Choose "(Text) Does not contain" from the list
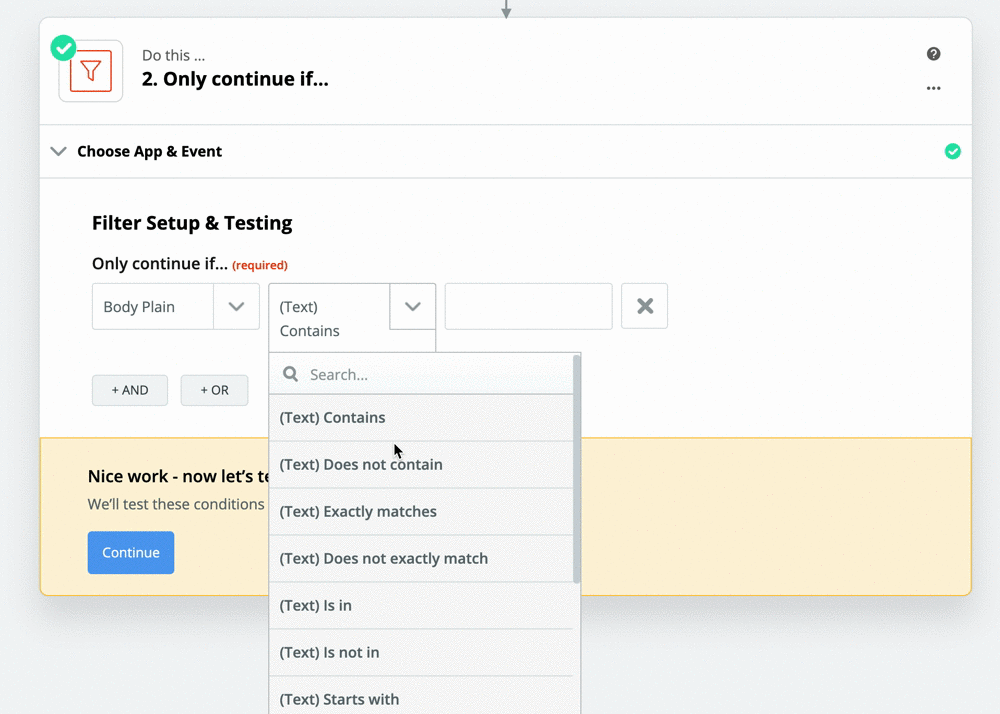1000x714 pixels. 360,464
